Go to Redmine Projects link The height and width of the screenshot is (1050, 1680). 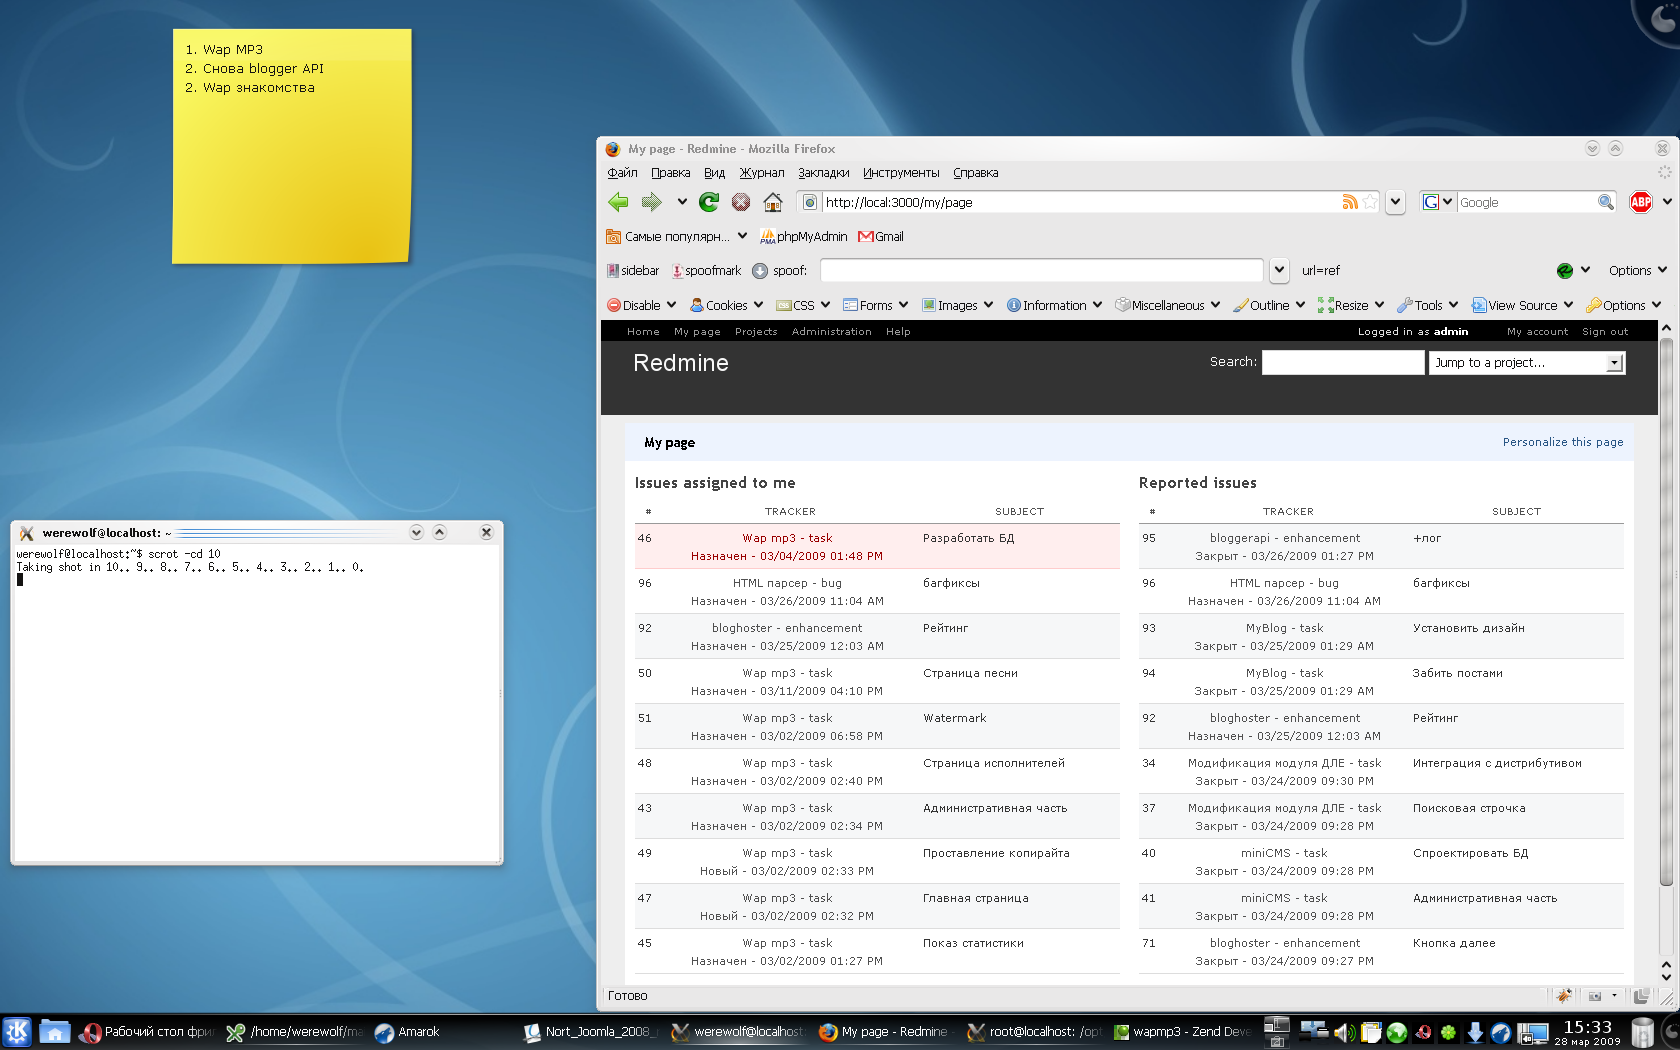point(756,332)
